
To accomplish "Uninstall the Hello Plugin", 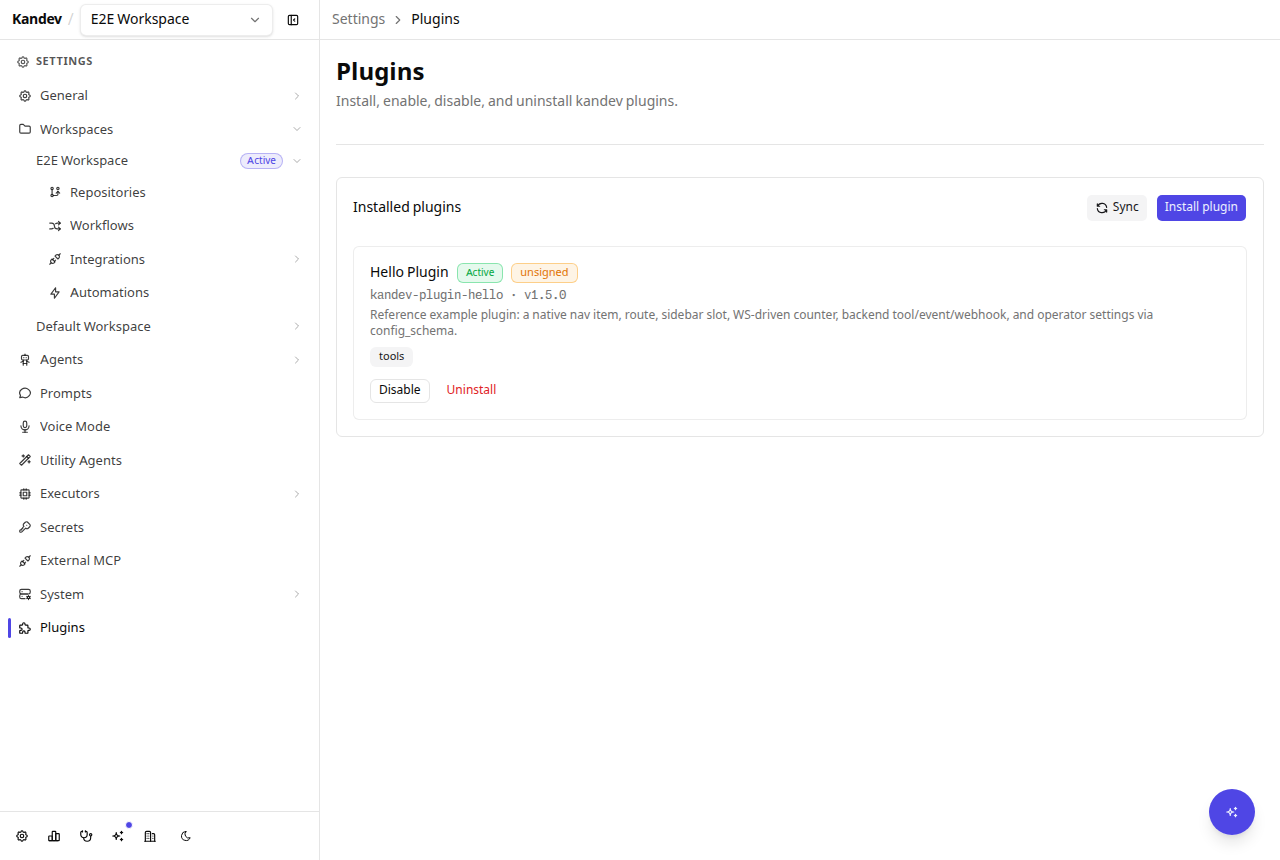I will coord(471,390).
